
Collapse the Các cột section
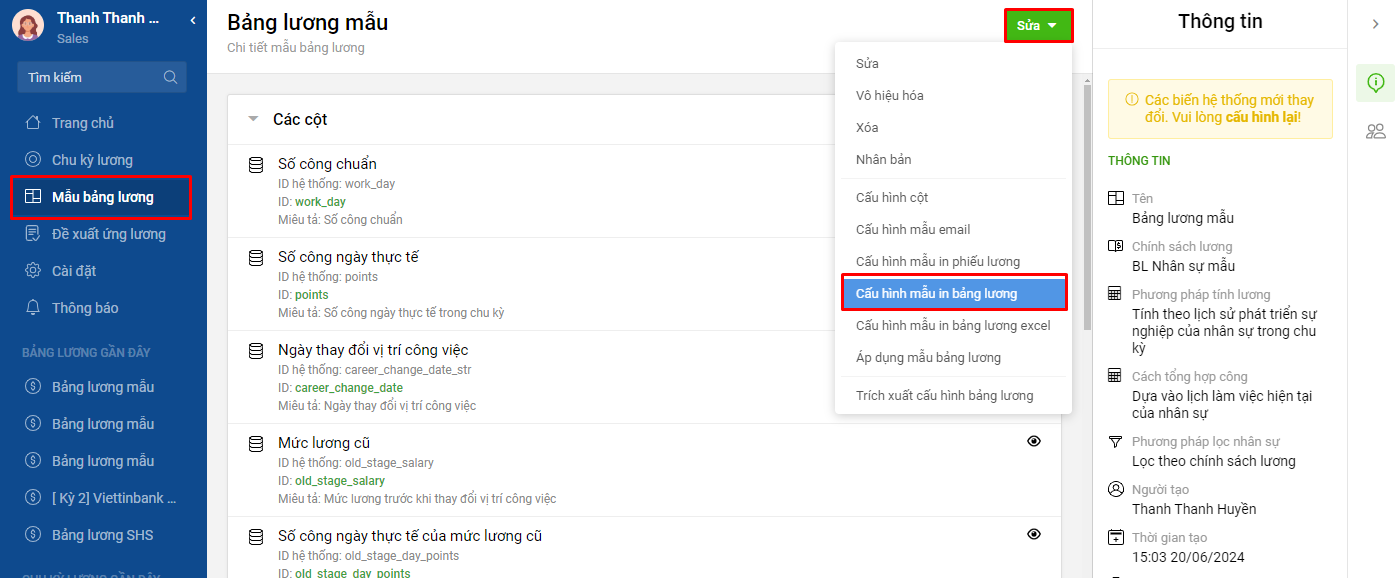click(x=253, y=119)
